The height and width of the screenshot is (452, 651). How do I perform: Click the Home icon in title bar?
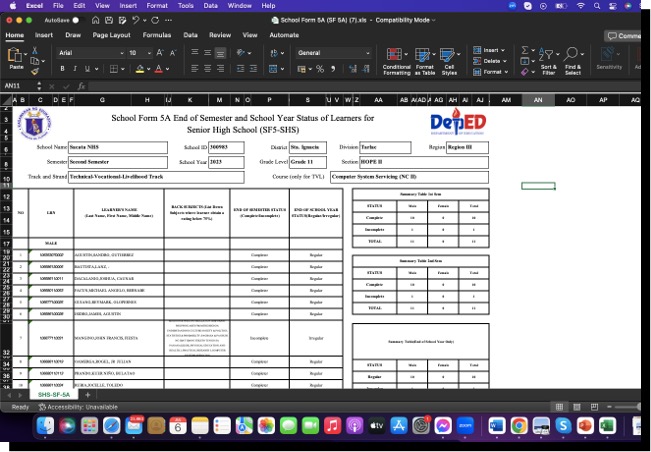point(95,20)
